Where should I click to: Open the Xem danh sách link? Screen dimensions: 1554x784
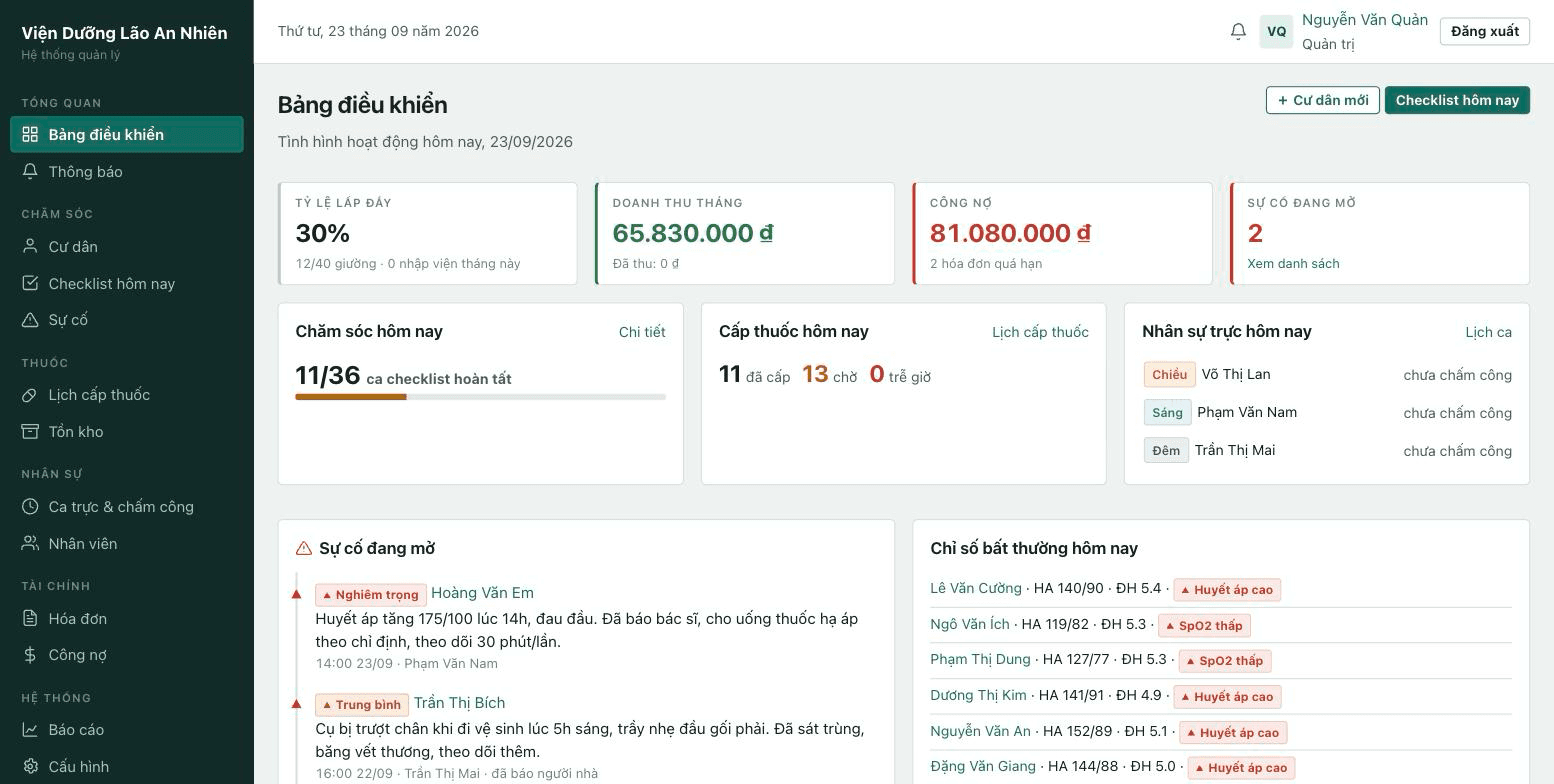(x=1293, y=263)
